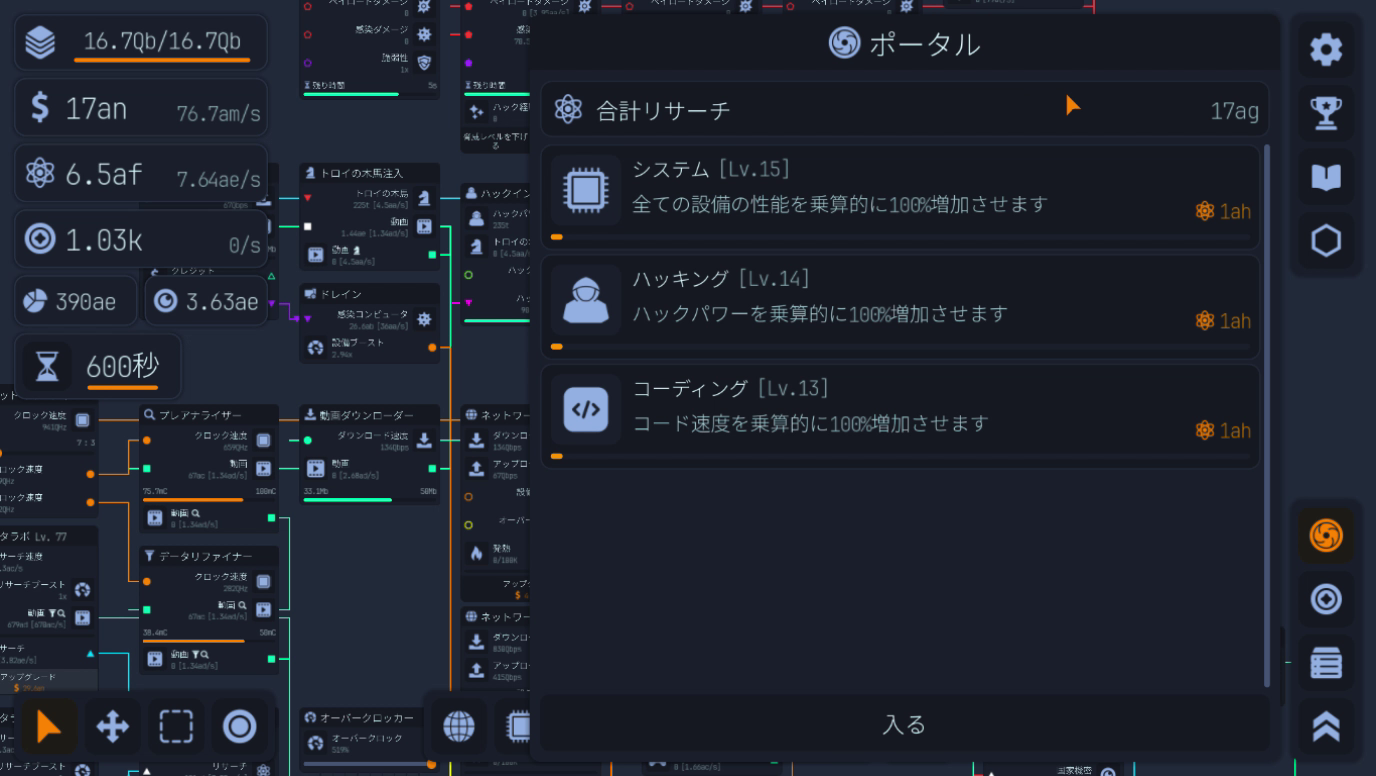Open the settings gear in the right sidebar
Screen dimensions: 1376x776
click(x=1326, y=48)
